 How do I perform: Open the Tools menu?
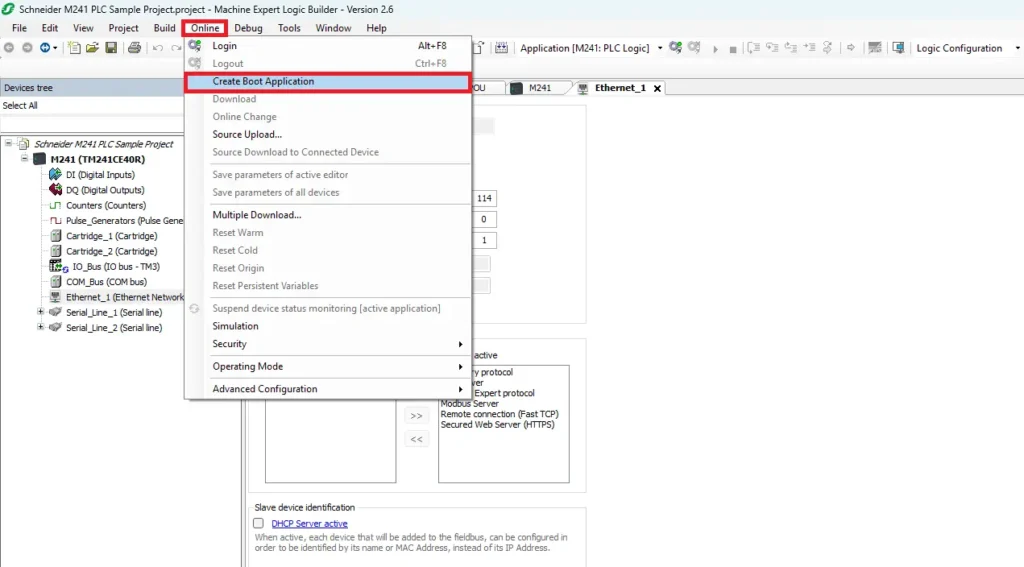tap(289, 28)
